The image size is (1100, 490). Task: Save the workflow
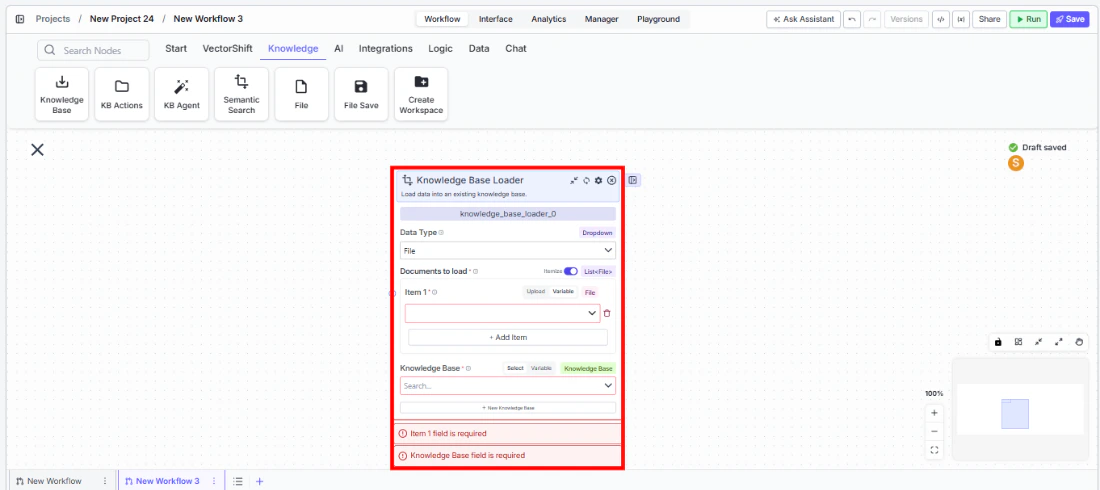(1069, 19)
